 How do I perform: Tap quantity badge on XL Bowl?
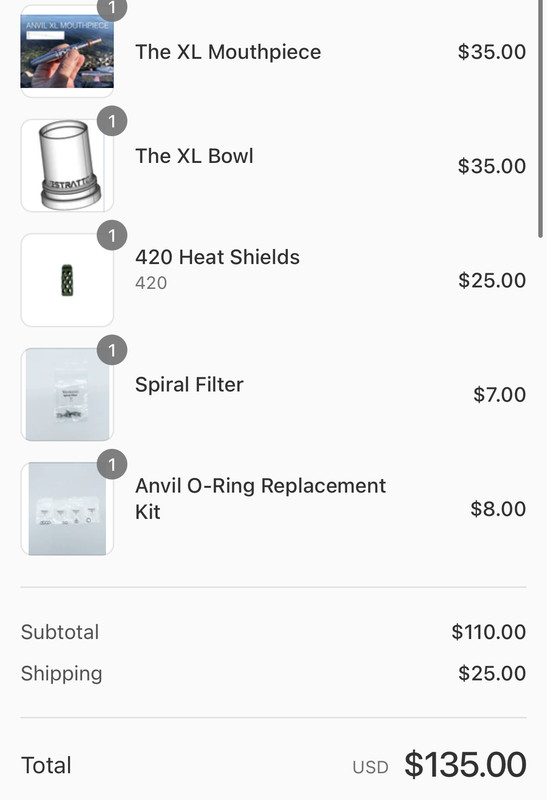click(x=112, y=121)
